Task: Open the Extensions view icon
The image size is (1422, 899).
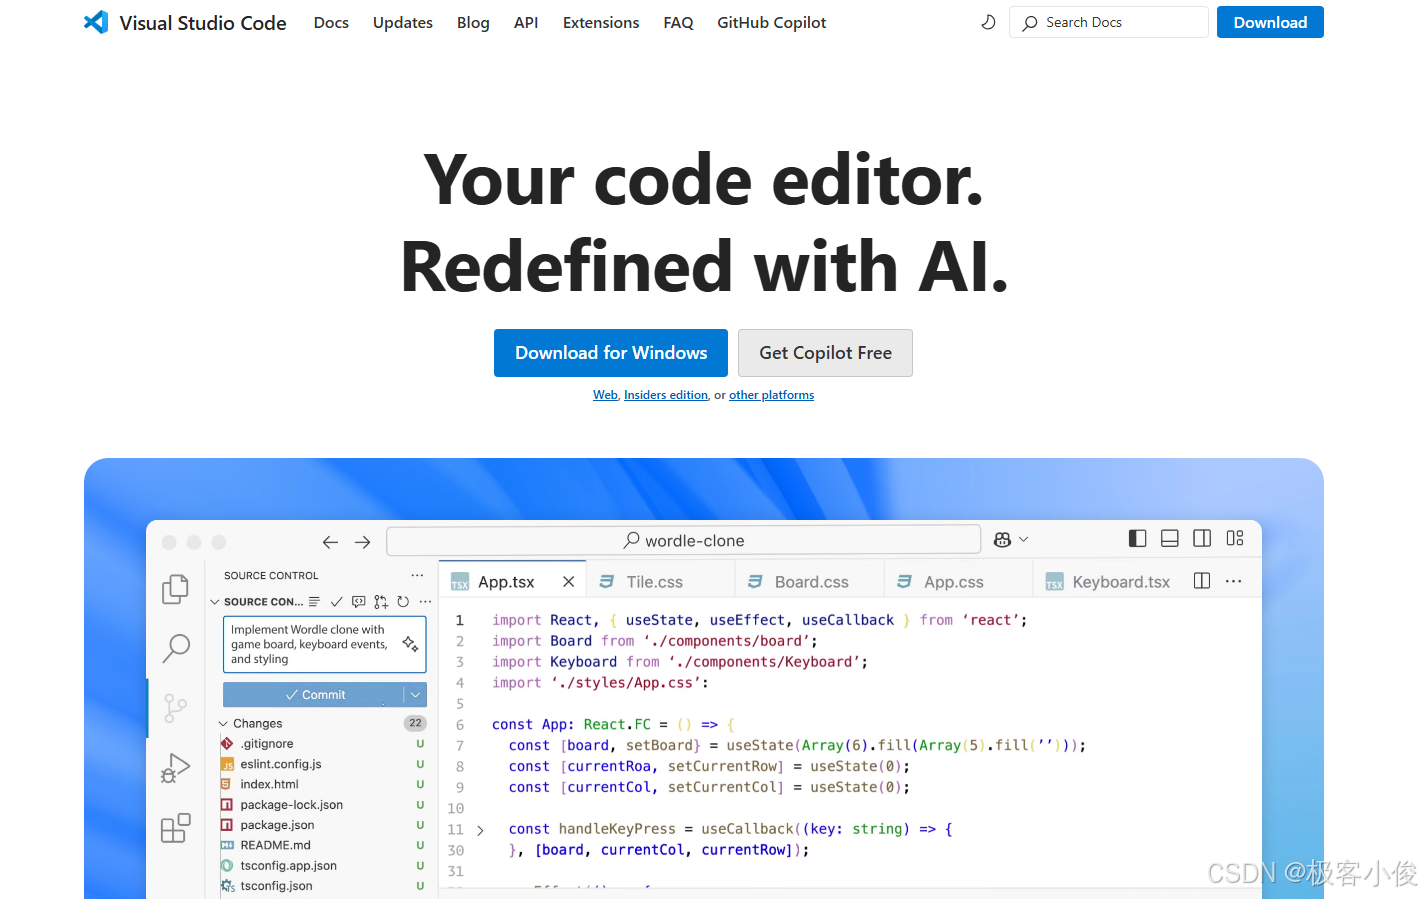Action: 175,828
